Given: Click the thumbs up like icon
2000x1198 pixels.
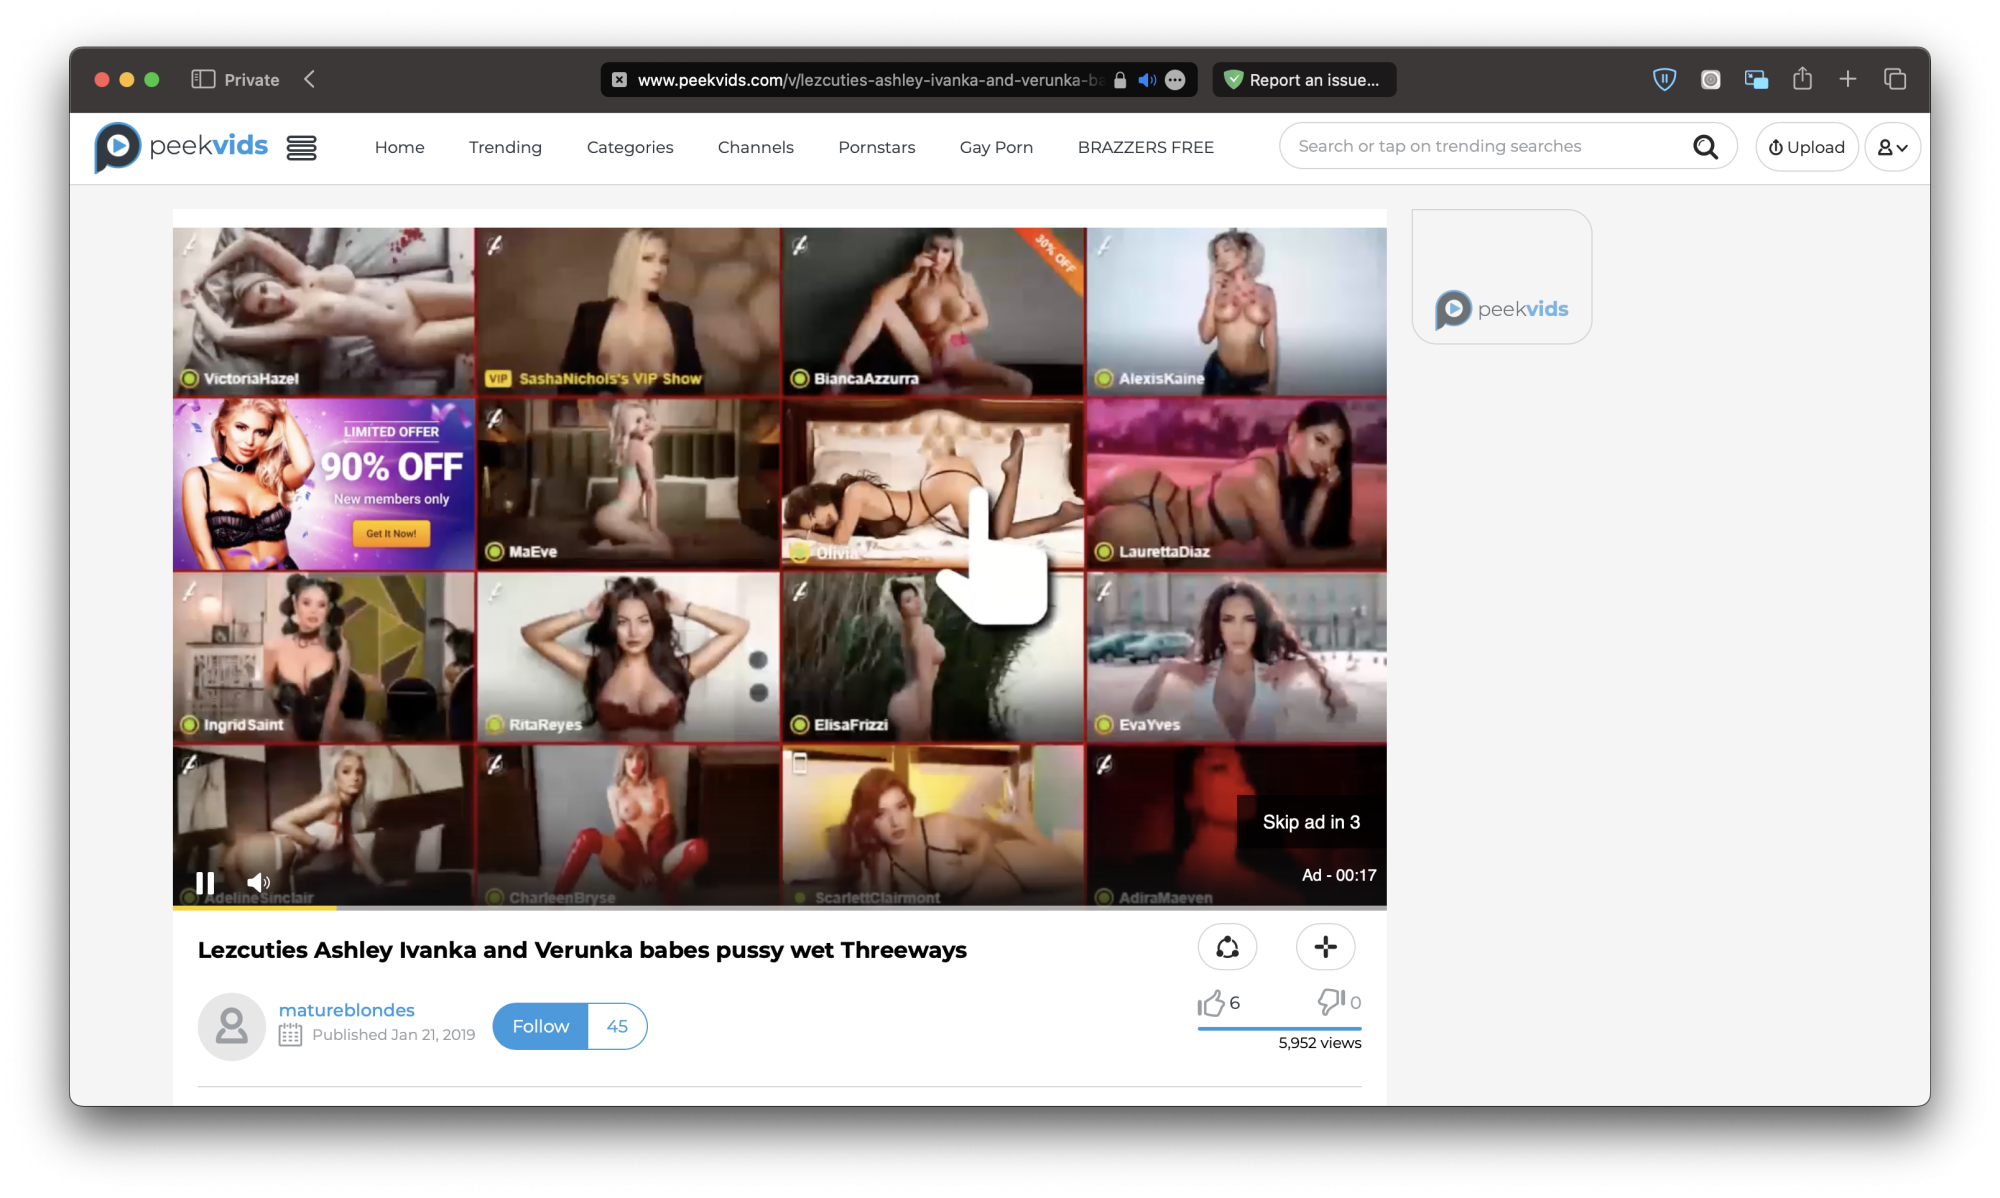Looking at the screenshot, I should (x=1211, y=1002).
